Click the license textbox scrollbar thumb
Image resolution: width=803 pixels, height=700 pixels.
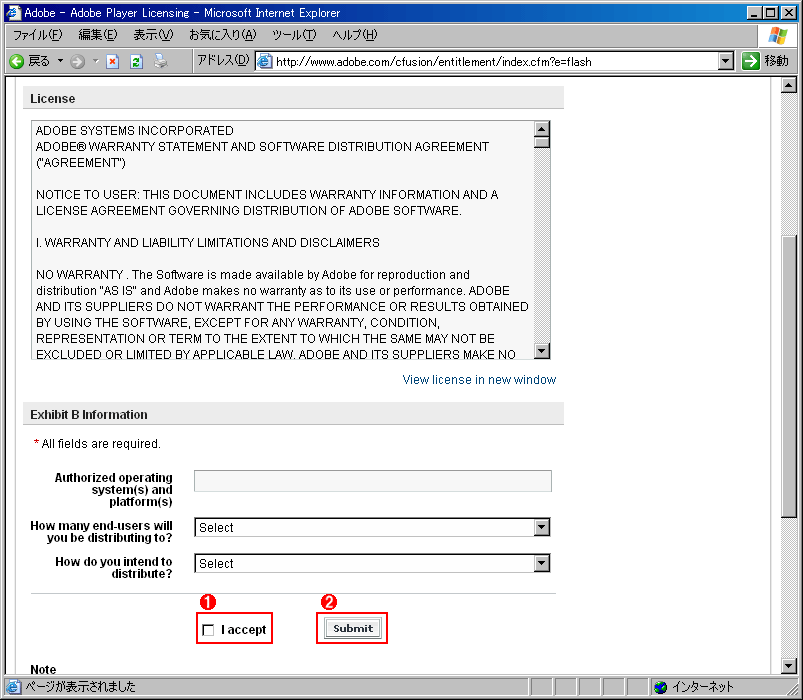pyautogui.click(x=541, y=142)
